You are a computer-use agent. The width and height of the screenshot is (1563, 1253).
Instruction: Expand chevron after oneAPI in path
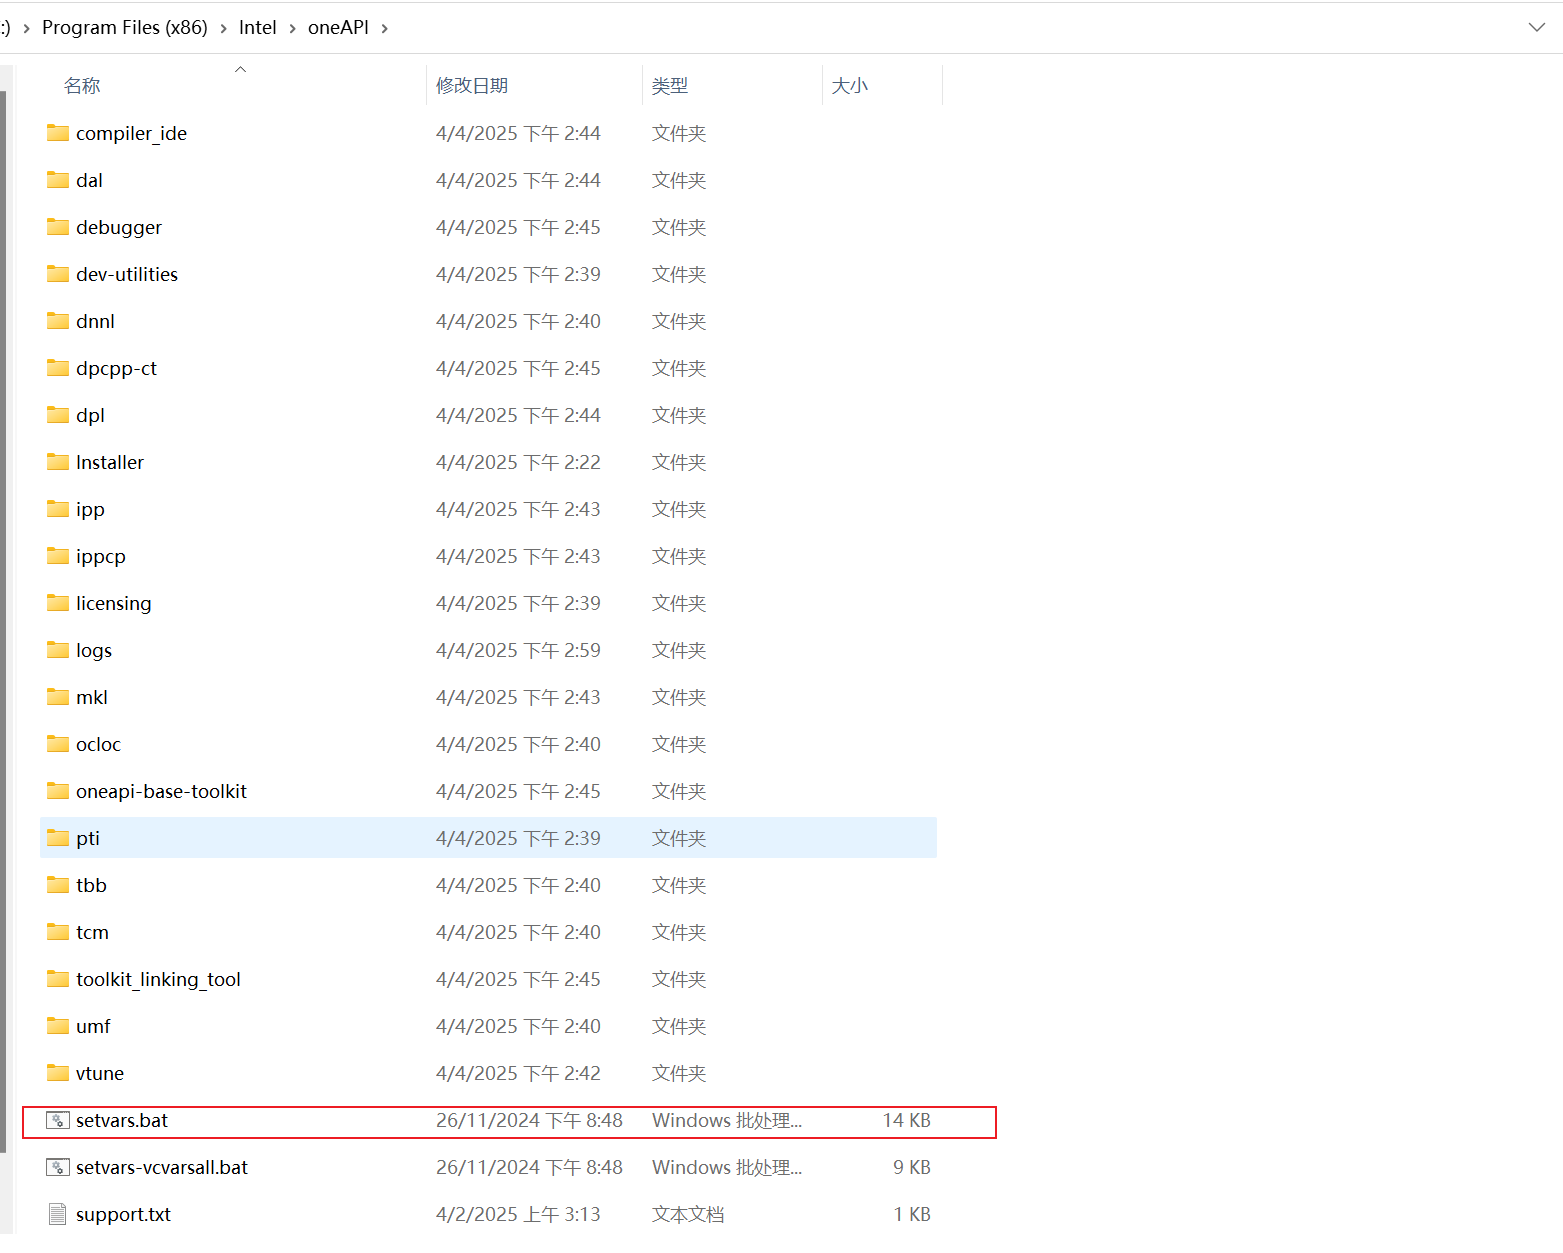[384, 28]
